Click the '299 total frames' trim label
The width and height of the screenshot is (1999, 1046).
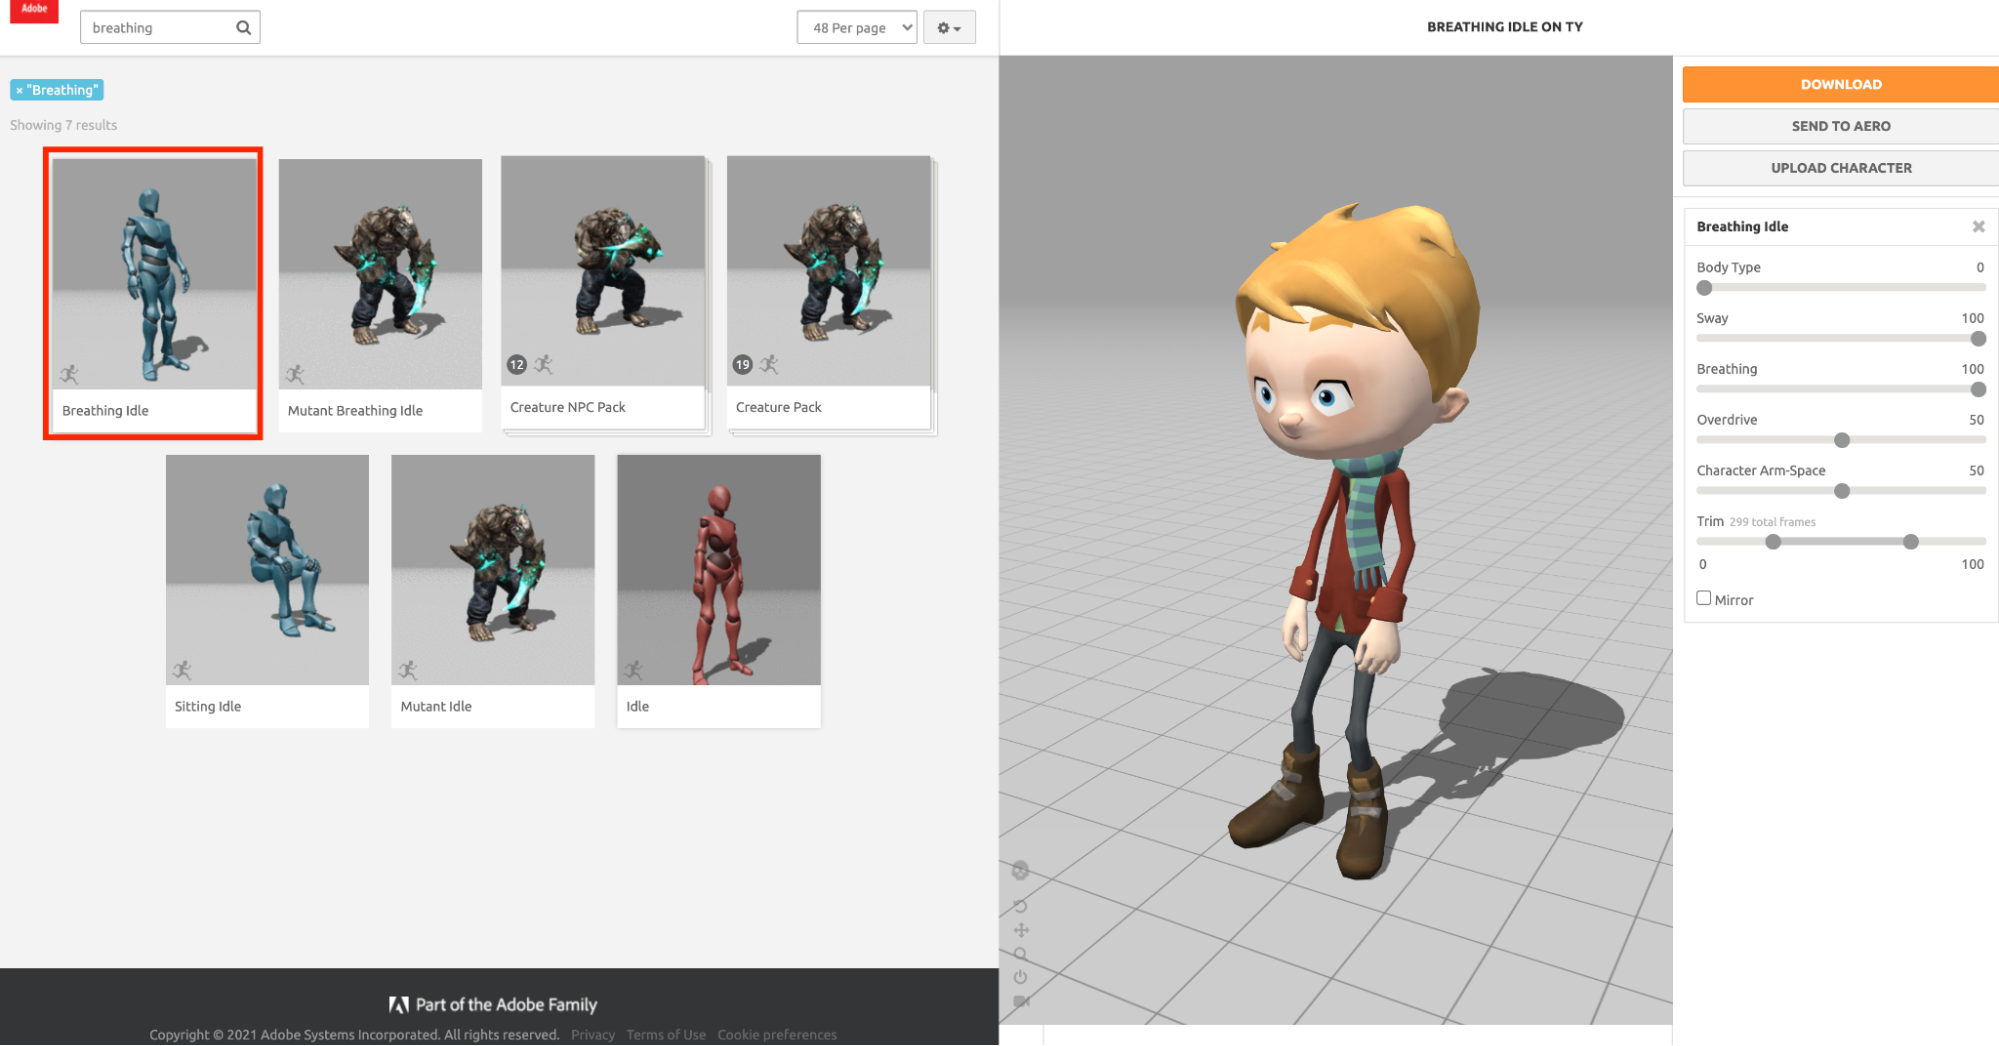pyautogui.click(x=1773, y=522)
